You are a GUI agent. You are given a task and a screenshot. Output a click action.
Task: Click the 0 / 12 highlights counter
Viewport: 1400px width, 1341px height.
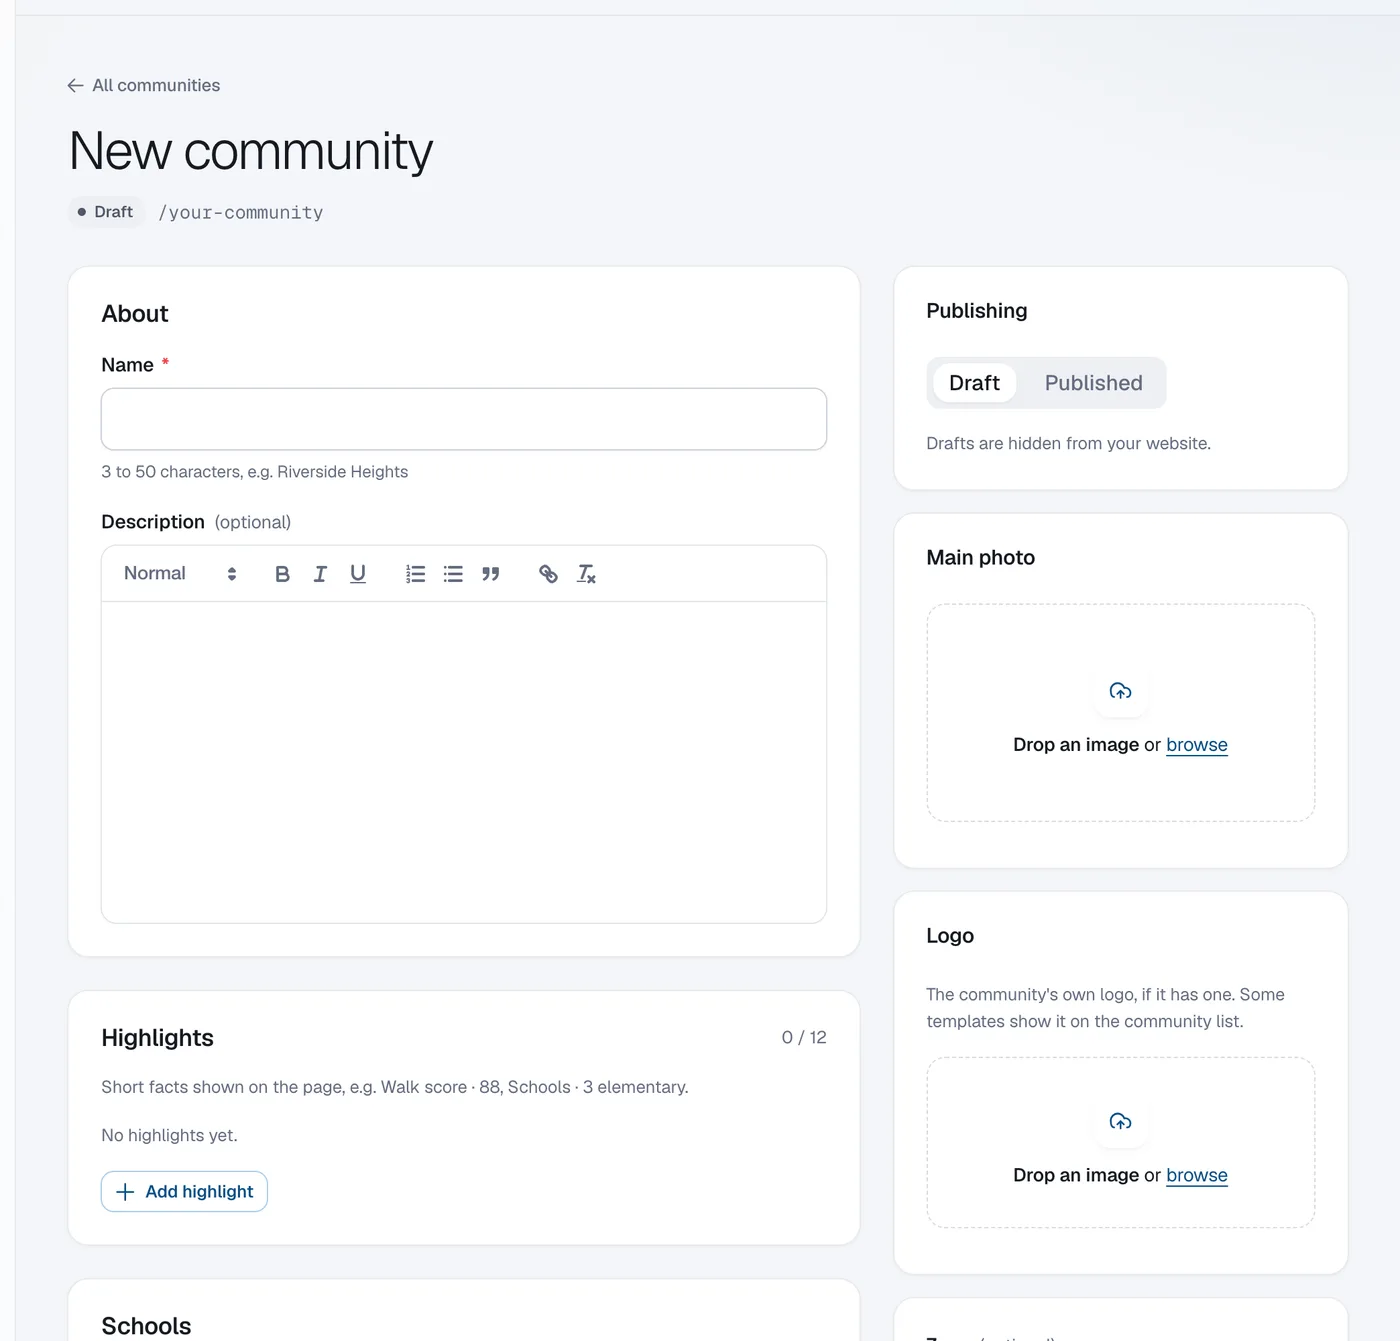804,1038
